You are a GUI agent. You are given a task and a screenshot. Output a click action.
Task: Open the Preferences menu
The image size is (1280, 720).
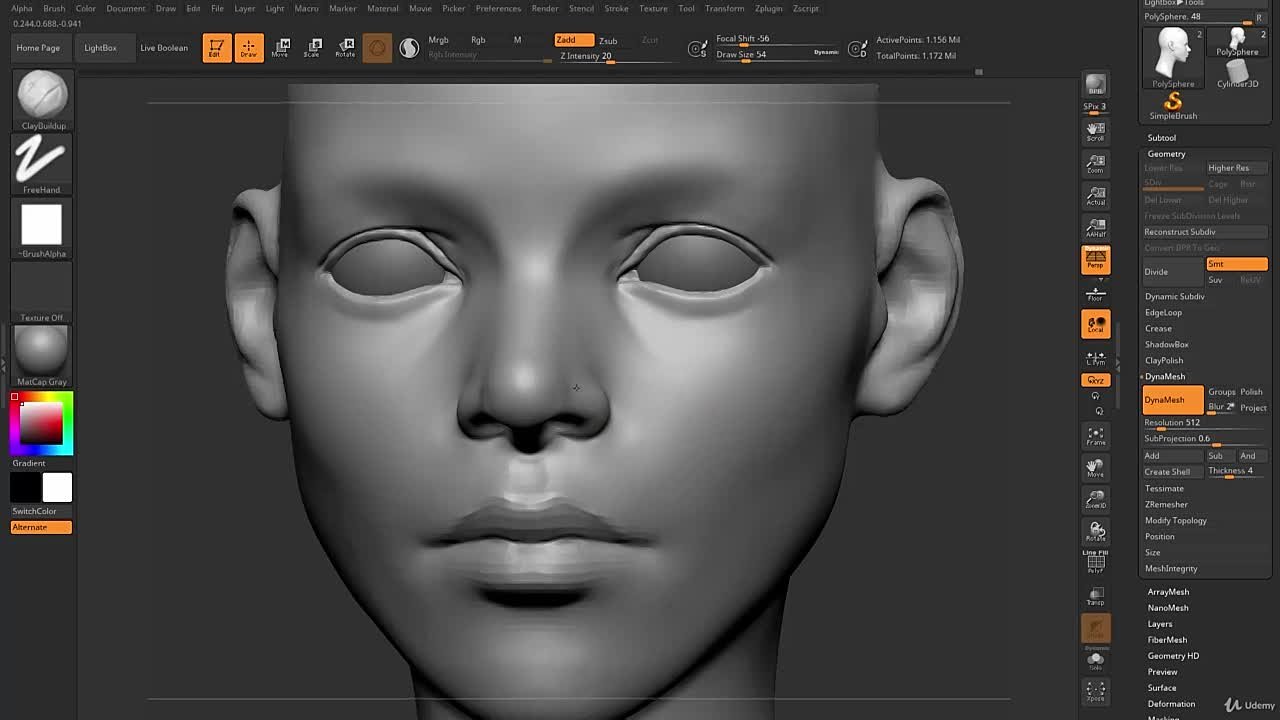pos(498,8)
